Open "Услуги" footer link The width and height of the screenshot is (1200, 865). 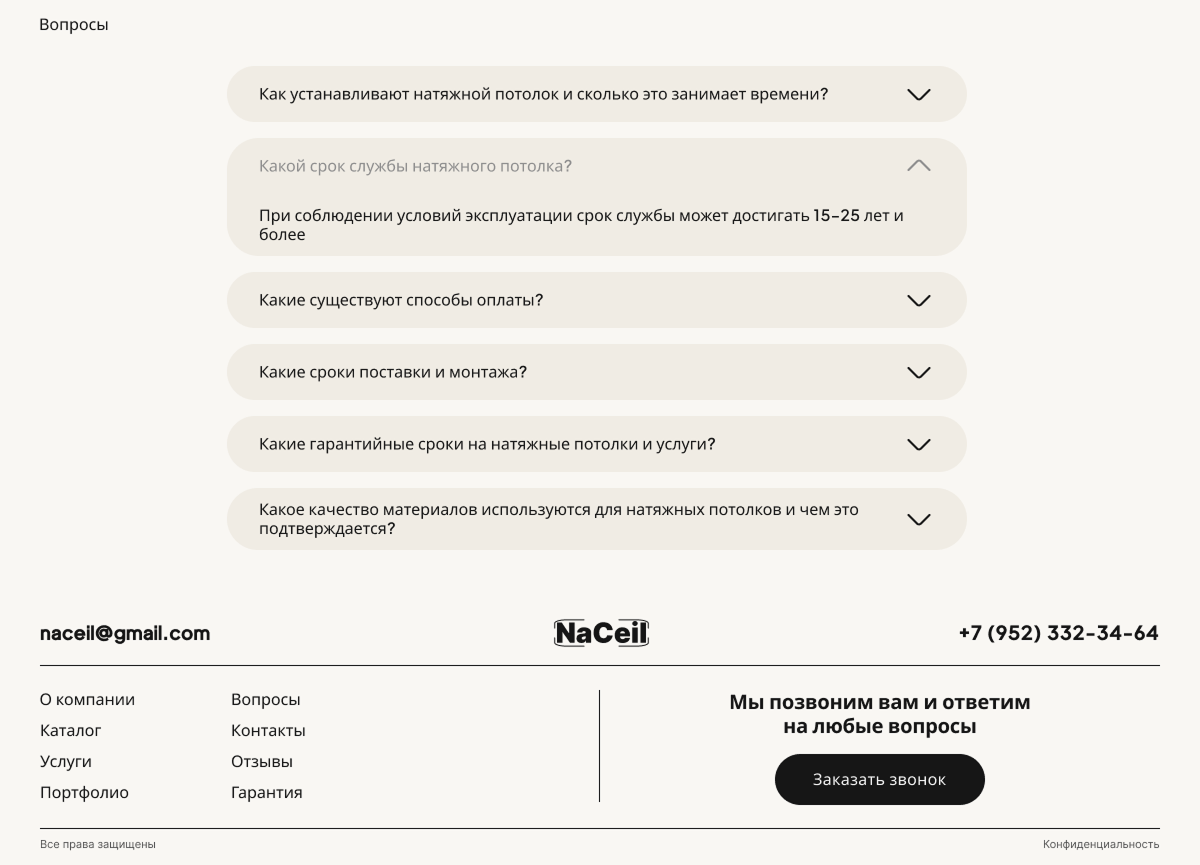tap(66, 761)
